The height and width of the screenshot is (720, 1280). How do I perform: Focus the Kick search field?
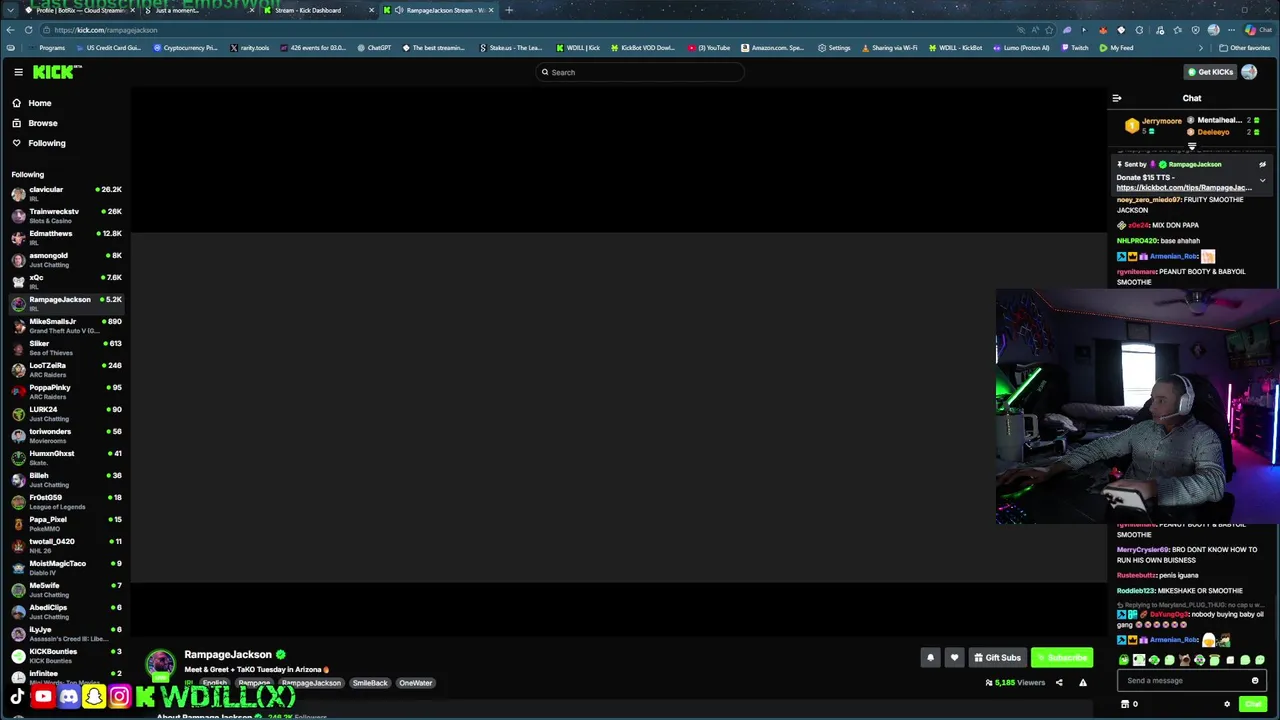(x=640, y=72)
